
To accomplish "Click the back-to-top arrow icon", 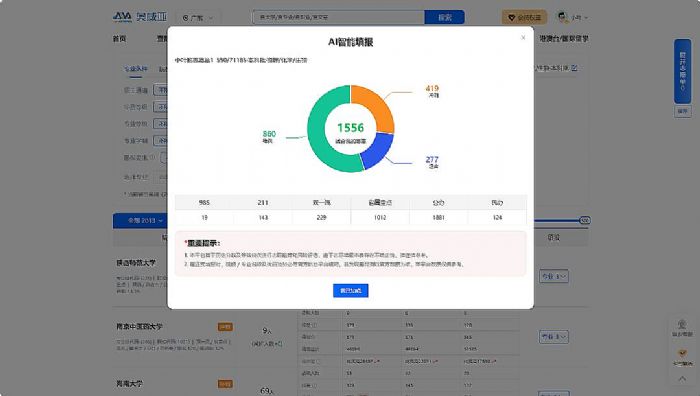I will coord(682,379).
